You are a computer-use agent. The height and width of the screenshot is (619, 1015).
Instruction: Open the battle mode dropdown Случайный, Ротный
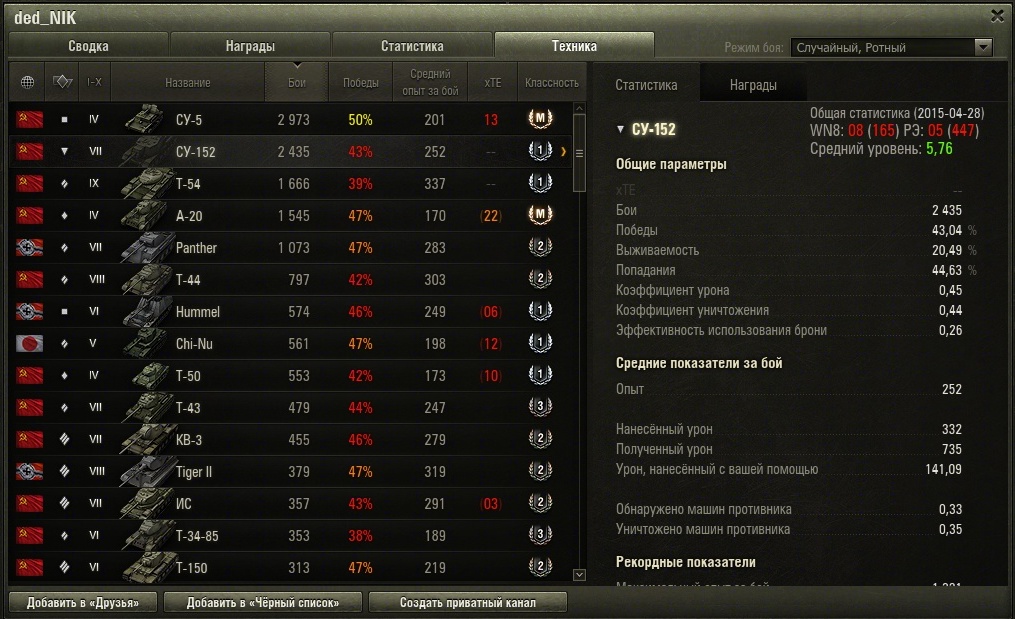pos(891,47)
